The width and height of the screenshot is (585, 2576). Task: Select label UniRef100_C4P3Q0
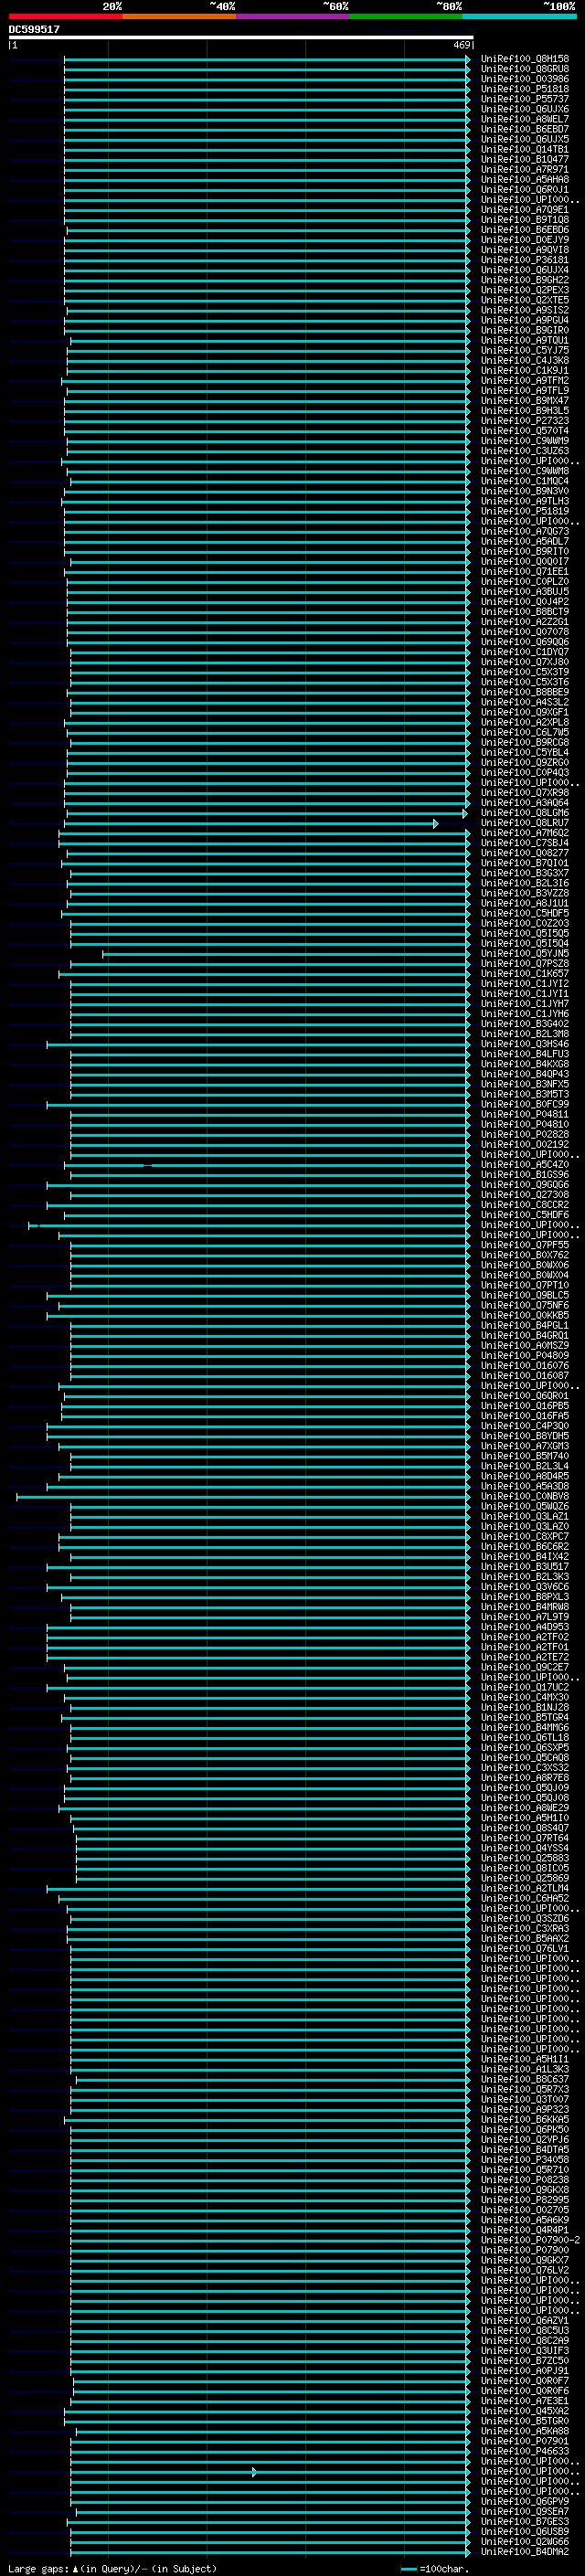click(x=524, y=1426)
